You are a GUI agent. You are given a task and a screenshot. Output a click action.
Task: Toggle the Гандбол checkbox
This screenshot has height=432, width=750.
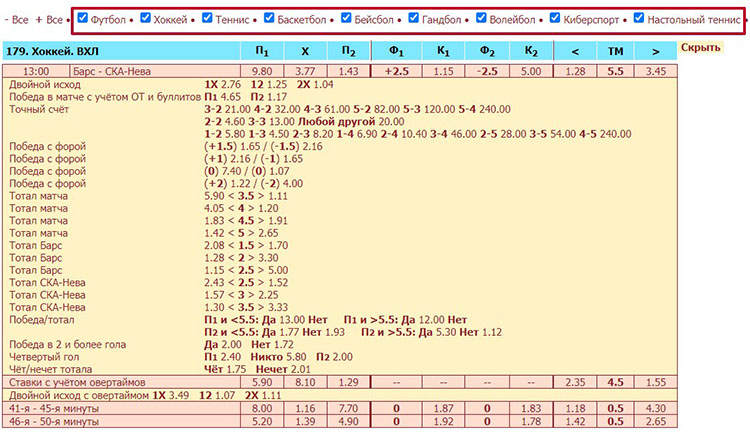click(x=414, y=18)
